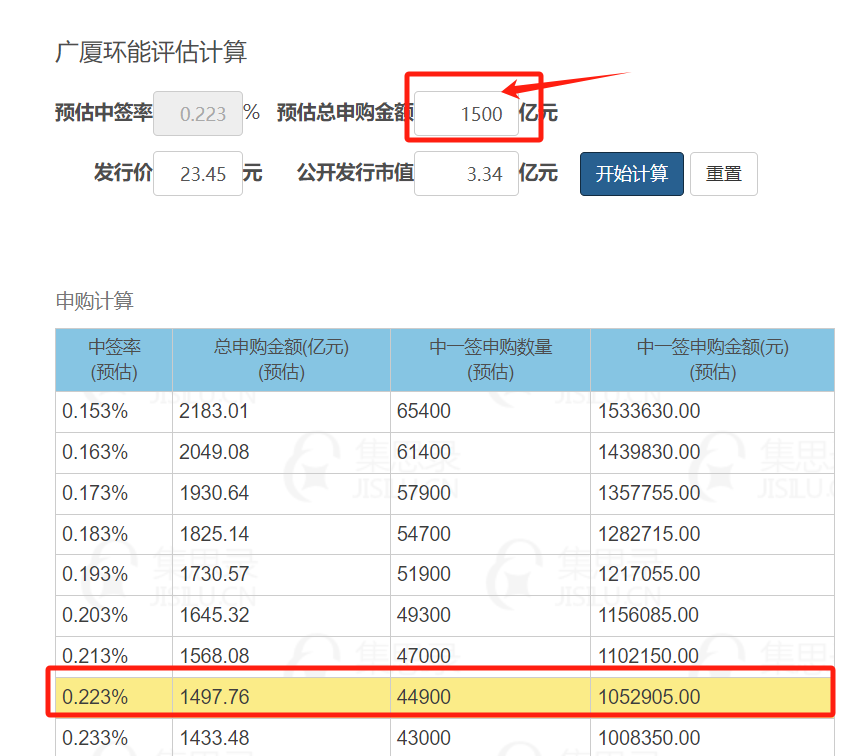846x756 pixels.
Task: Click the 开始计算 button
Action: [632, 174]
